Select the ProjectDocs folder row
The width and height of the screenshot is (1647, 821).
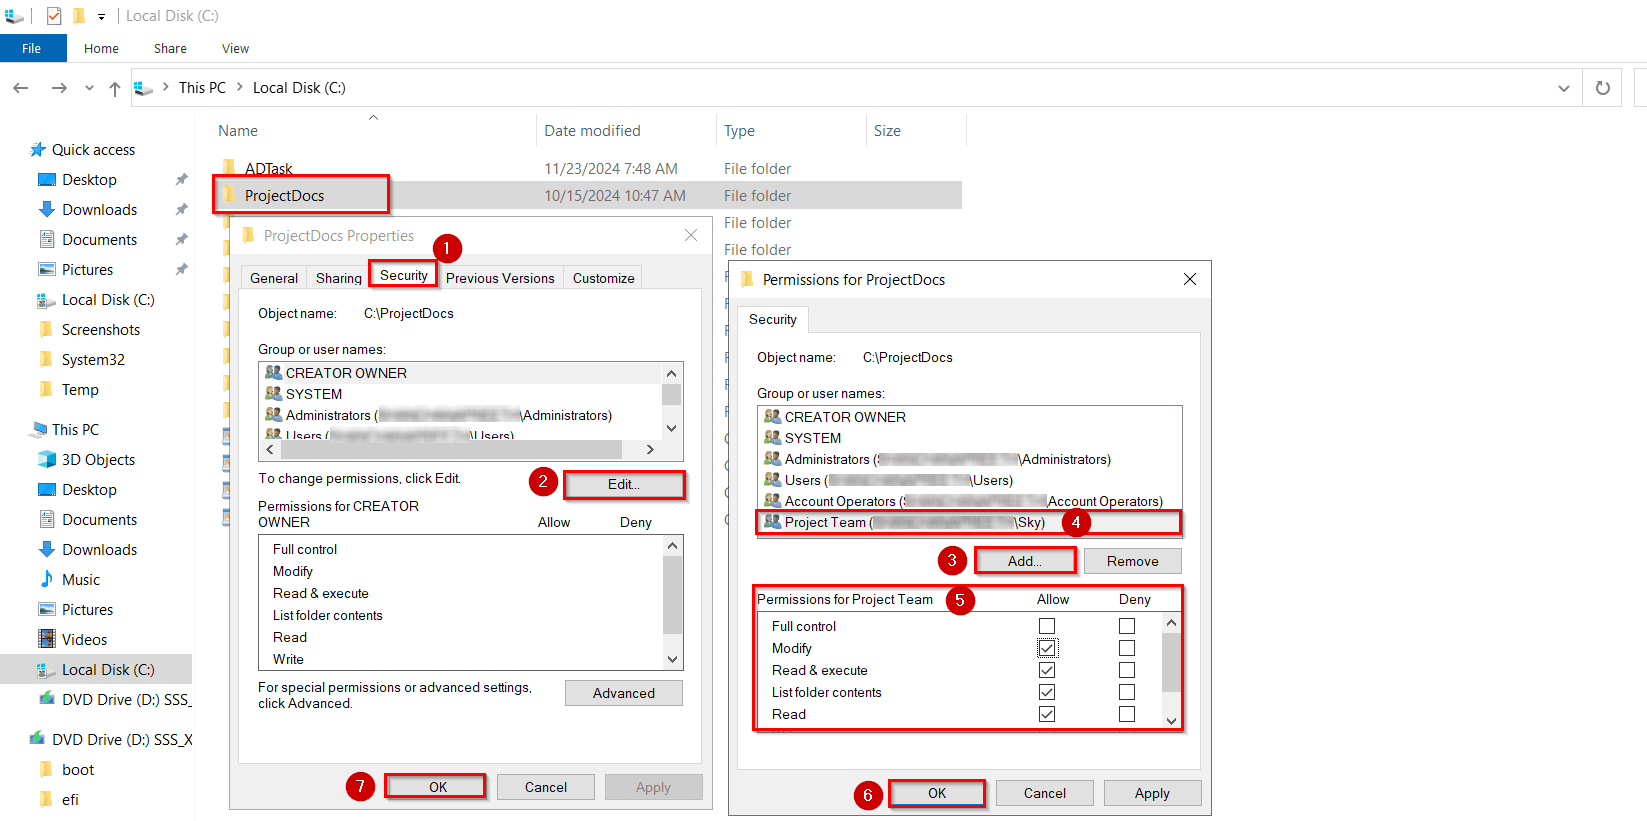click(x=587, y=195)
